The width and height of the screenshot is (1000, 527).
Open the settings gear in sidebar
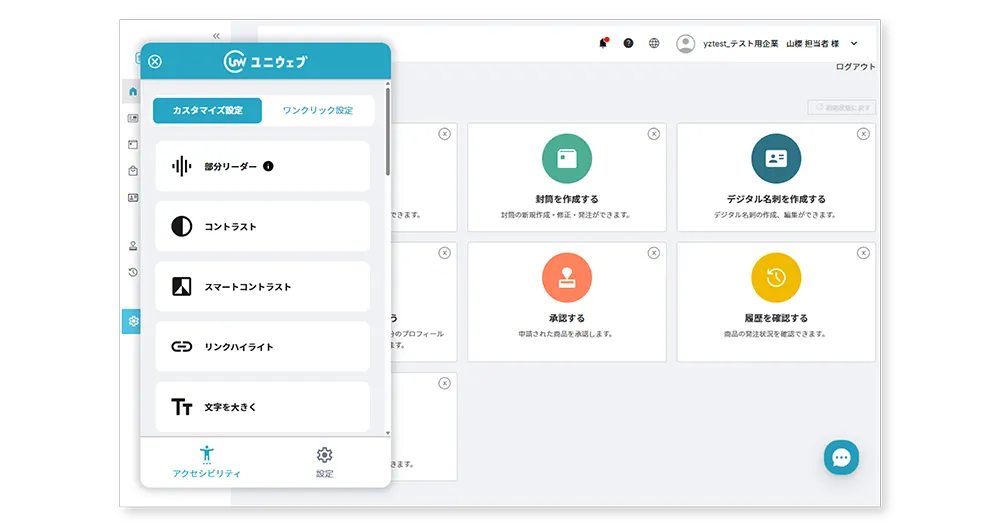(133, 321)
